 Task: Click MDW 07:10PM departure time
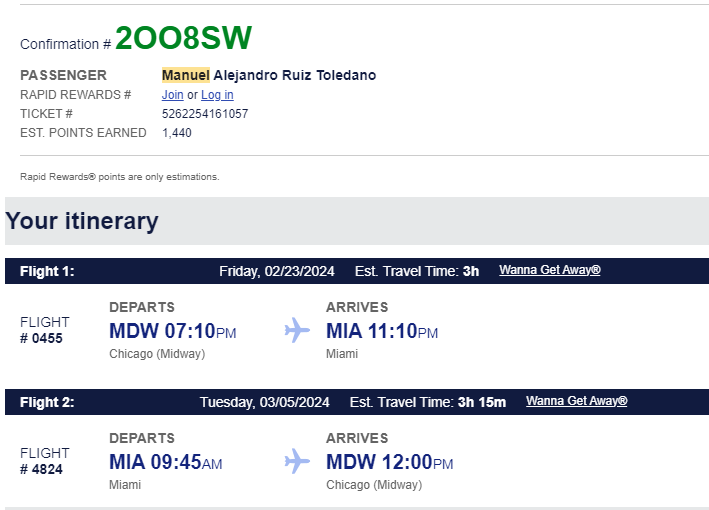(173, 331)
